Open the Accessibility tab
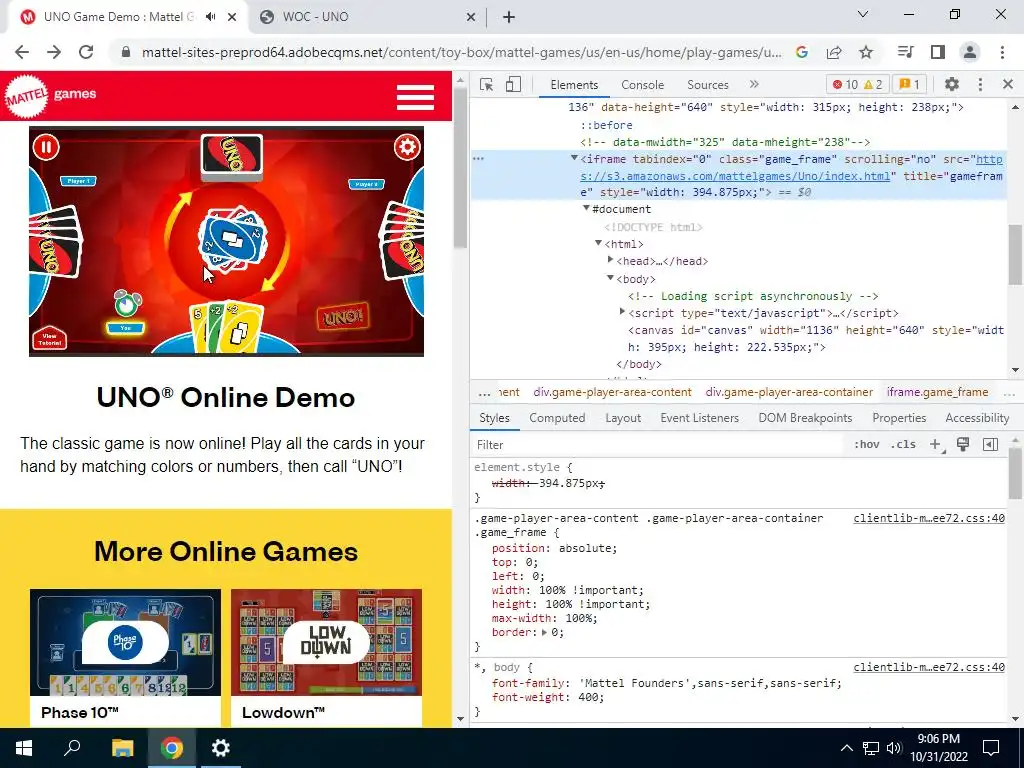Image resolution: width=1024 pixels, height=768 pixels. pos(977,418)
